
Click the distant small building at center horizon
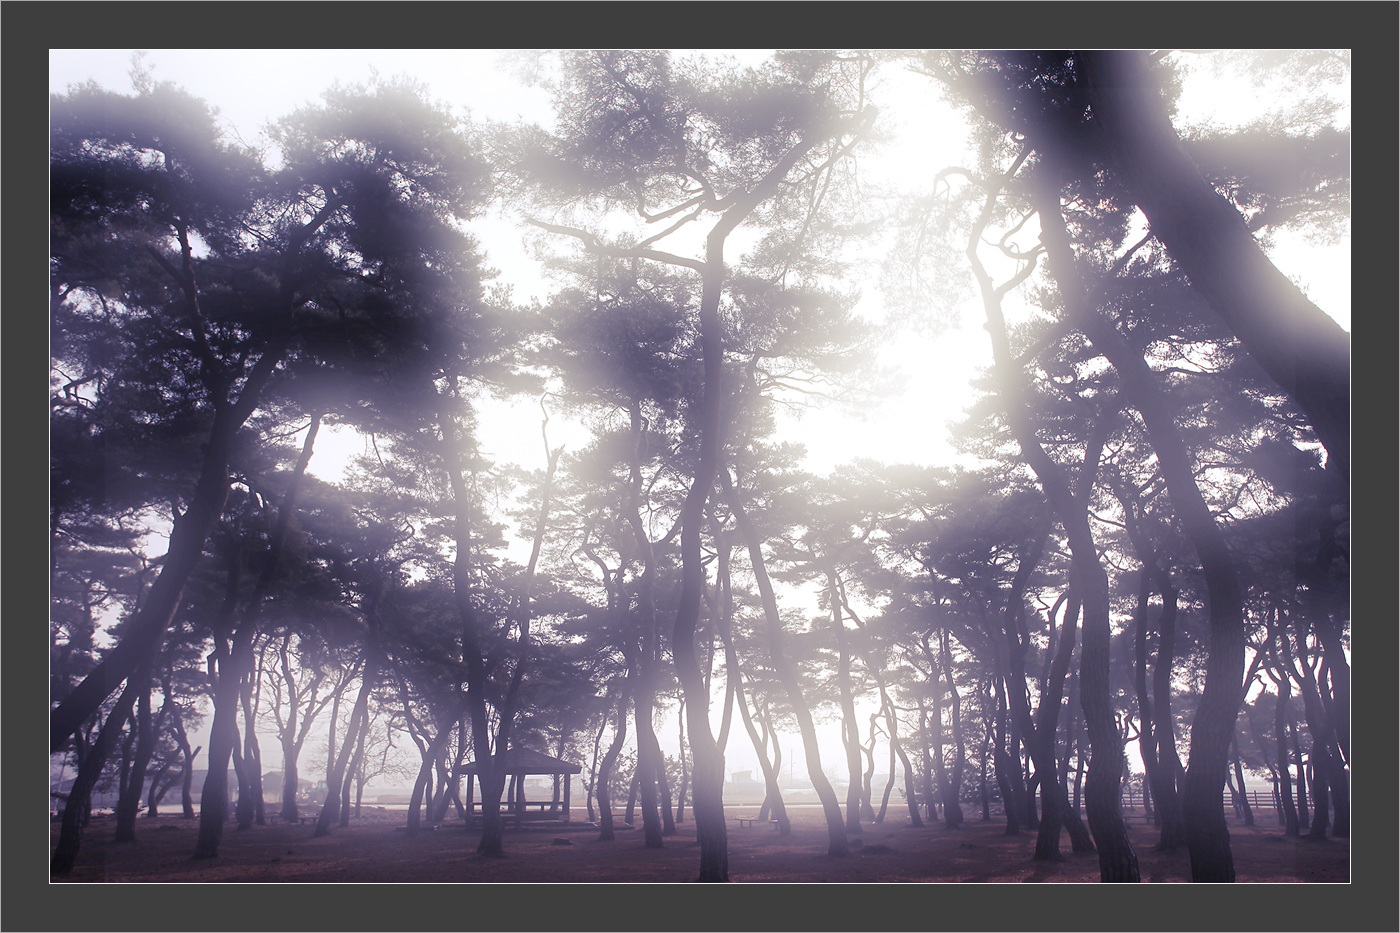pos(742,777)
